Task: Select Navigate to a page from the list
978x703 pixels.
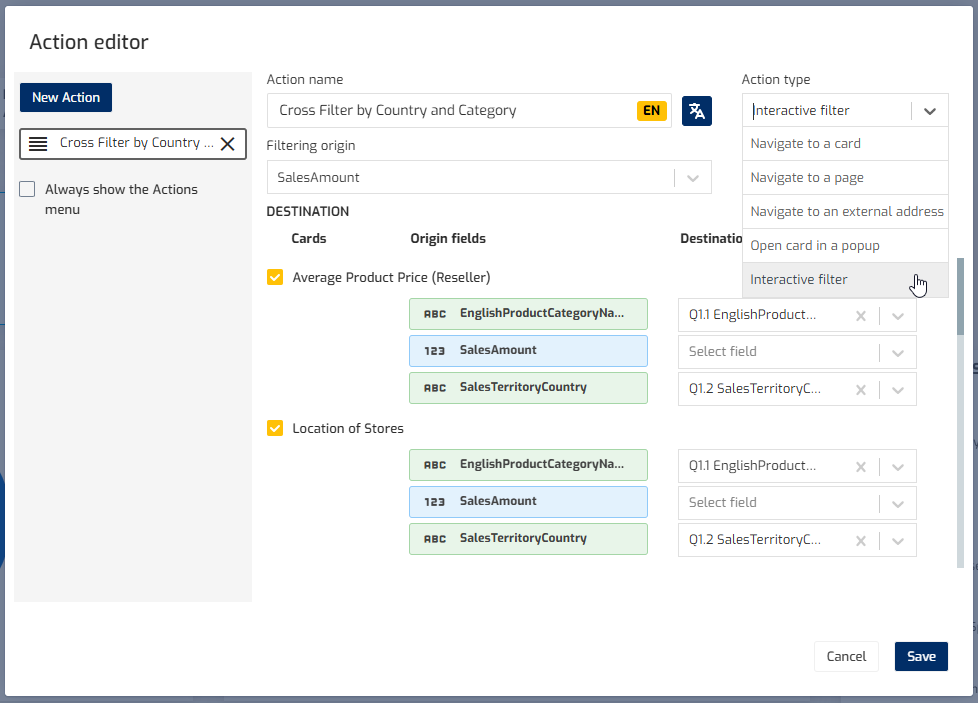Action: (806, 177)
